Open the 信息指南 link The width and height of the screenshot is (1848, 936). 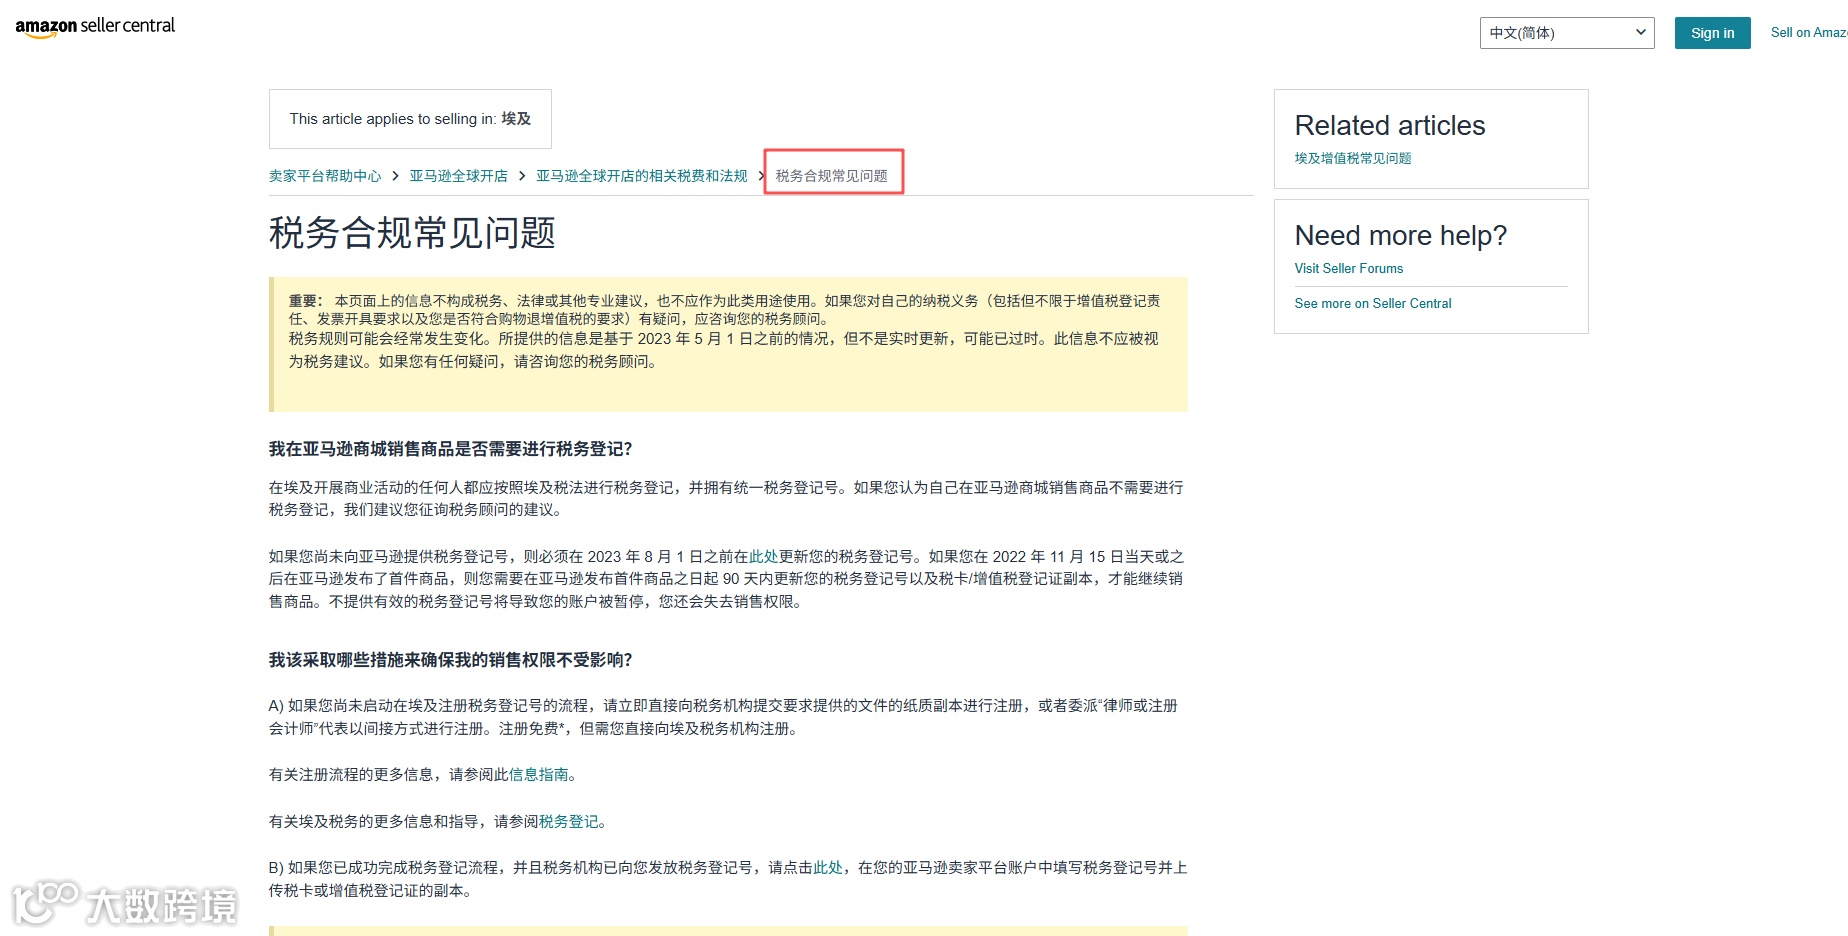[539, 775]
